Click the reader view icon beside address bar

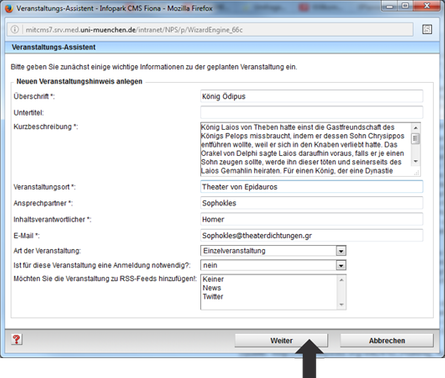tap(427, 30)
